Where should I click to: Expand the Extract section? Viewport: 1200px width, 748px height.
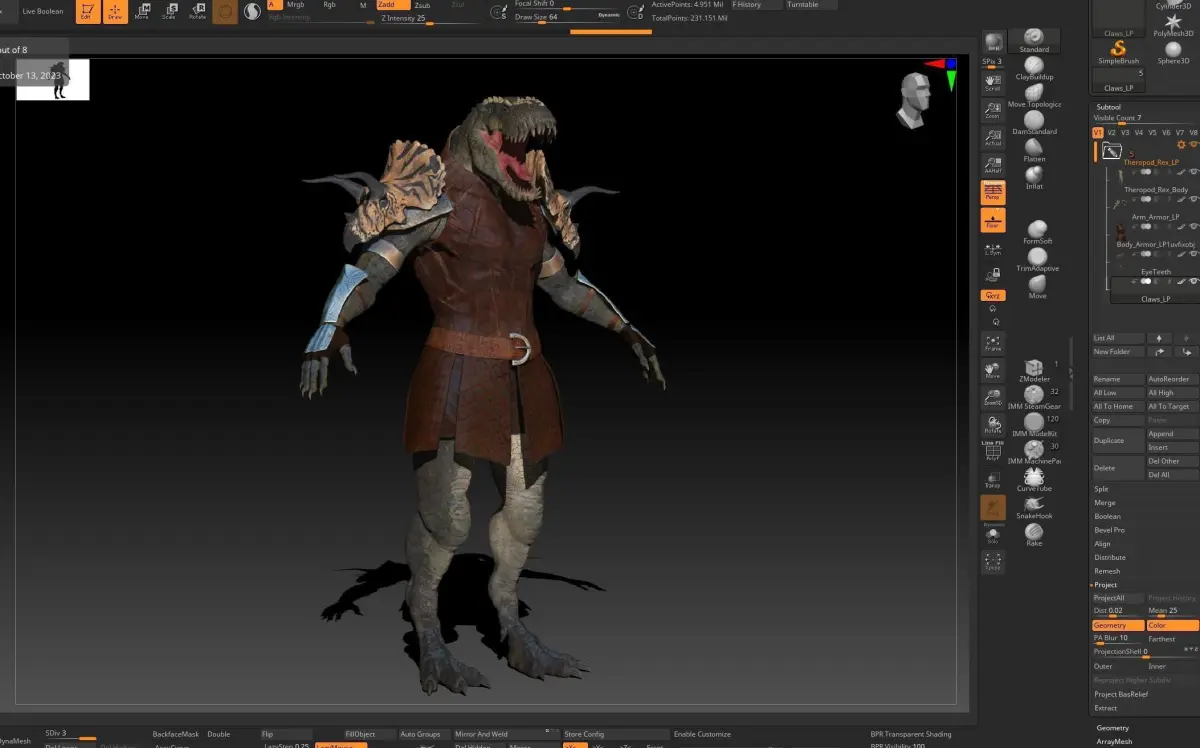pos(1105,708)
